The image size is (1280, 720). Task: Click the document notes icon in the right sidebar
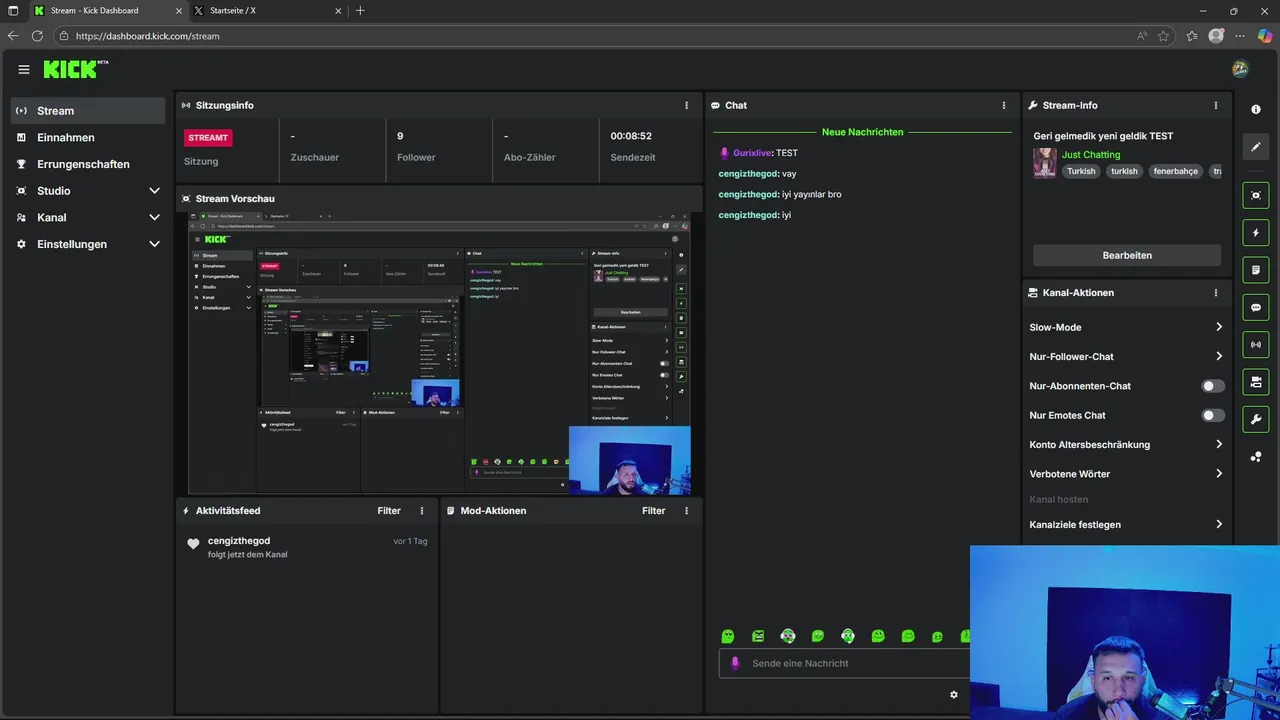(1256, 270)
